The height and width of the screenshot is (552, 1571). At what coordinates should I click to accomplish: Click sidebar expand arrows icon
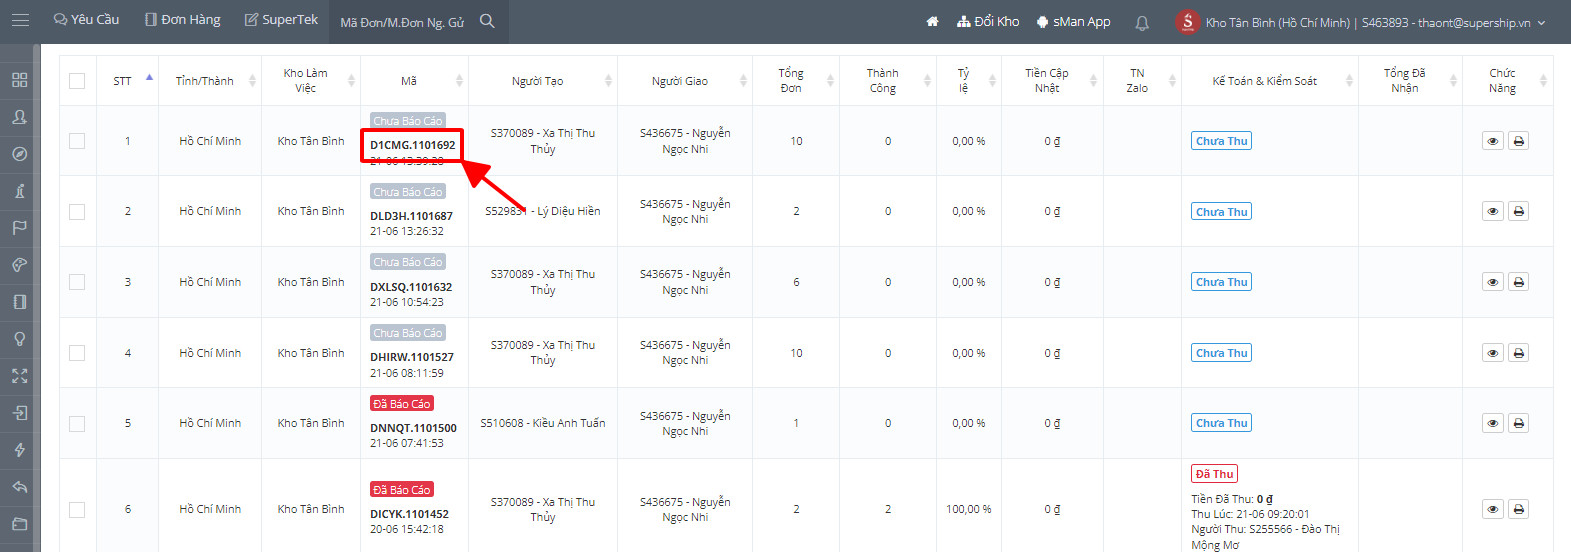point(19,376)
